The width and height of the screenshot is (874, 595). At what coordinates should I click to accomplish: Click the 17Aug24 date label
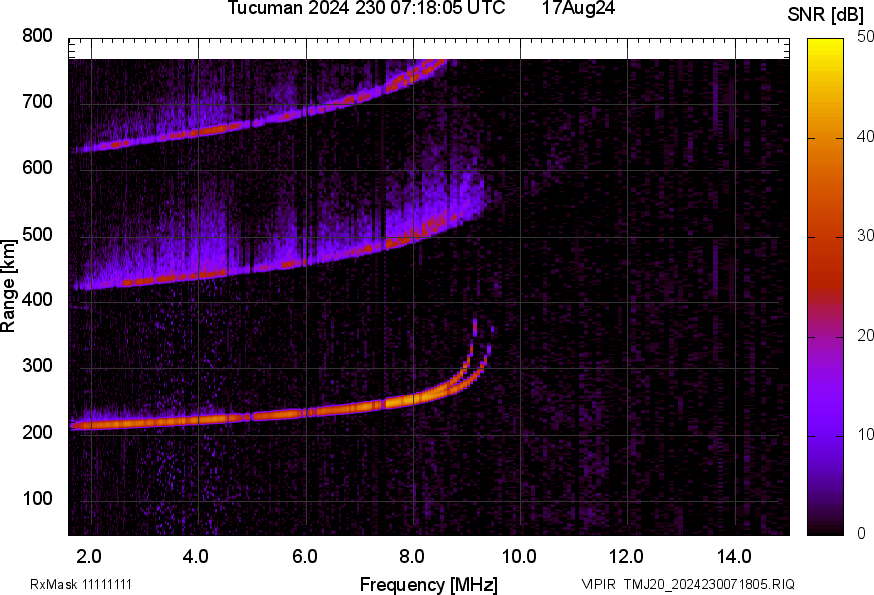click(x=578, y=8)
